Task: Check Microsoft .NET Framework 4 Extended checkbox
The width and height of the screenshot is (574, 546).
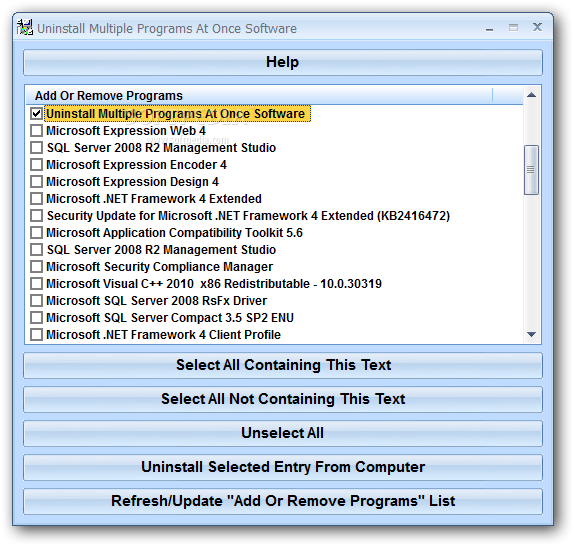Action: 36,199
